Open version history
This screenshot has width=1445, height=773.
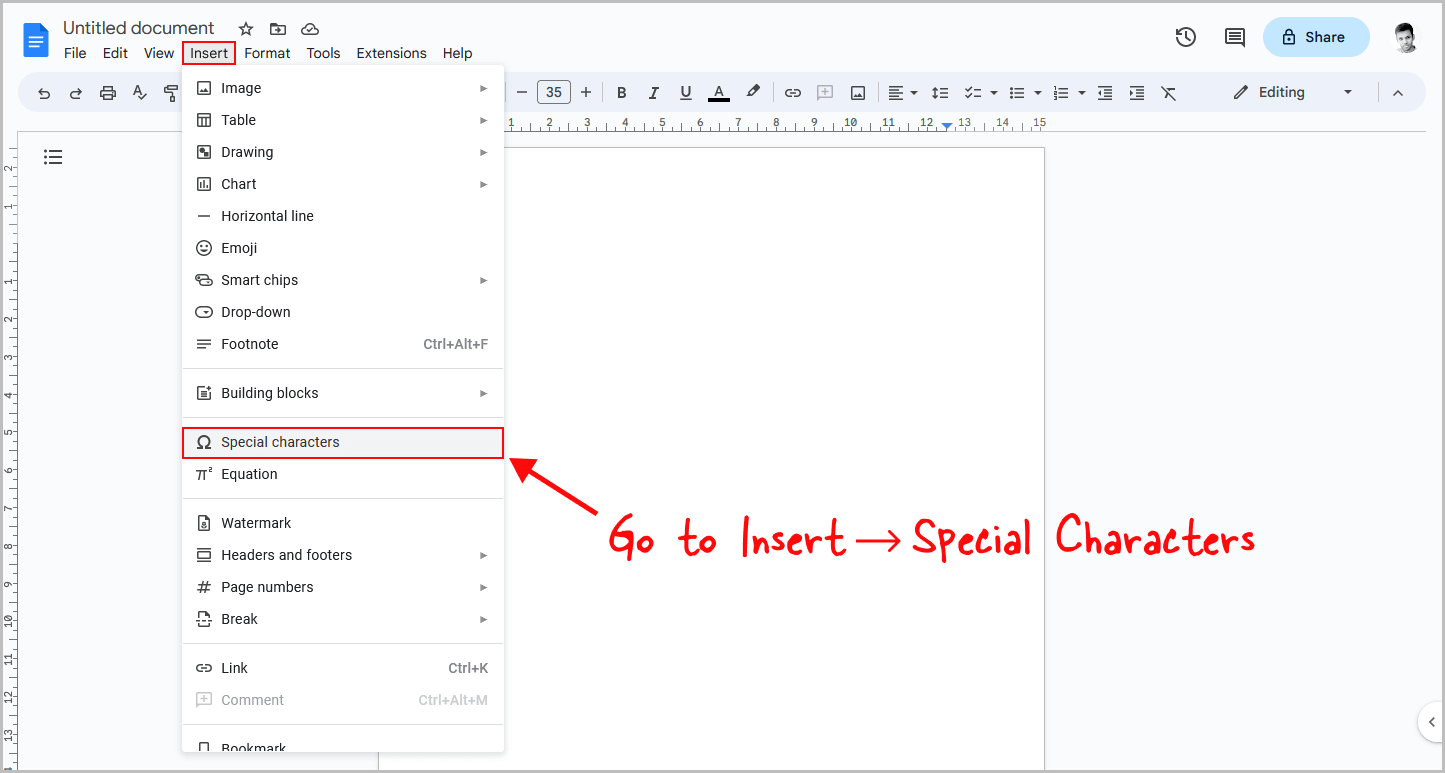tap(1185, 36)
